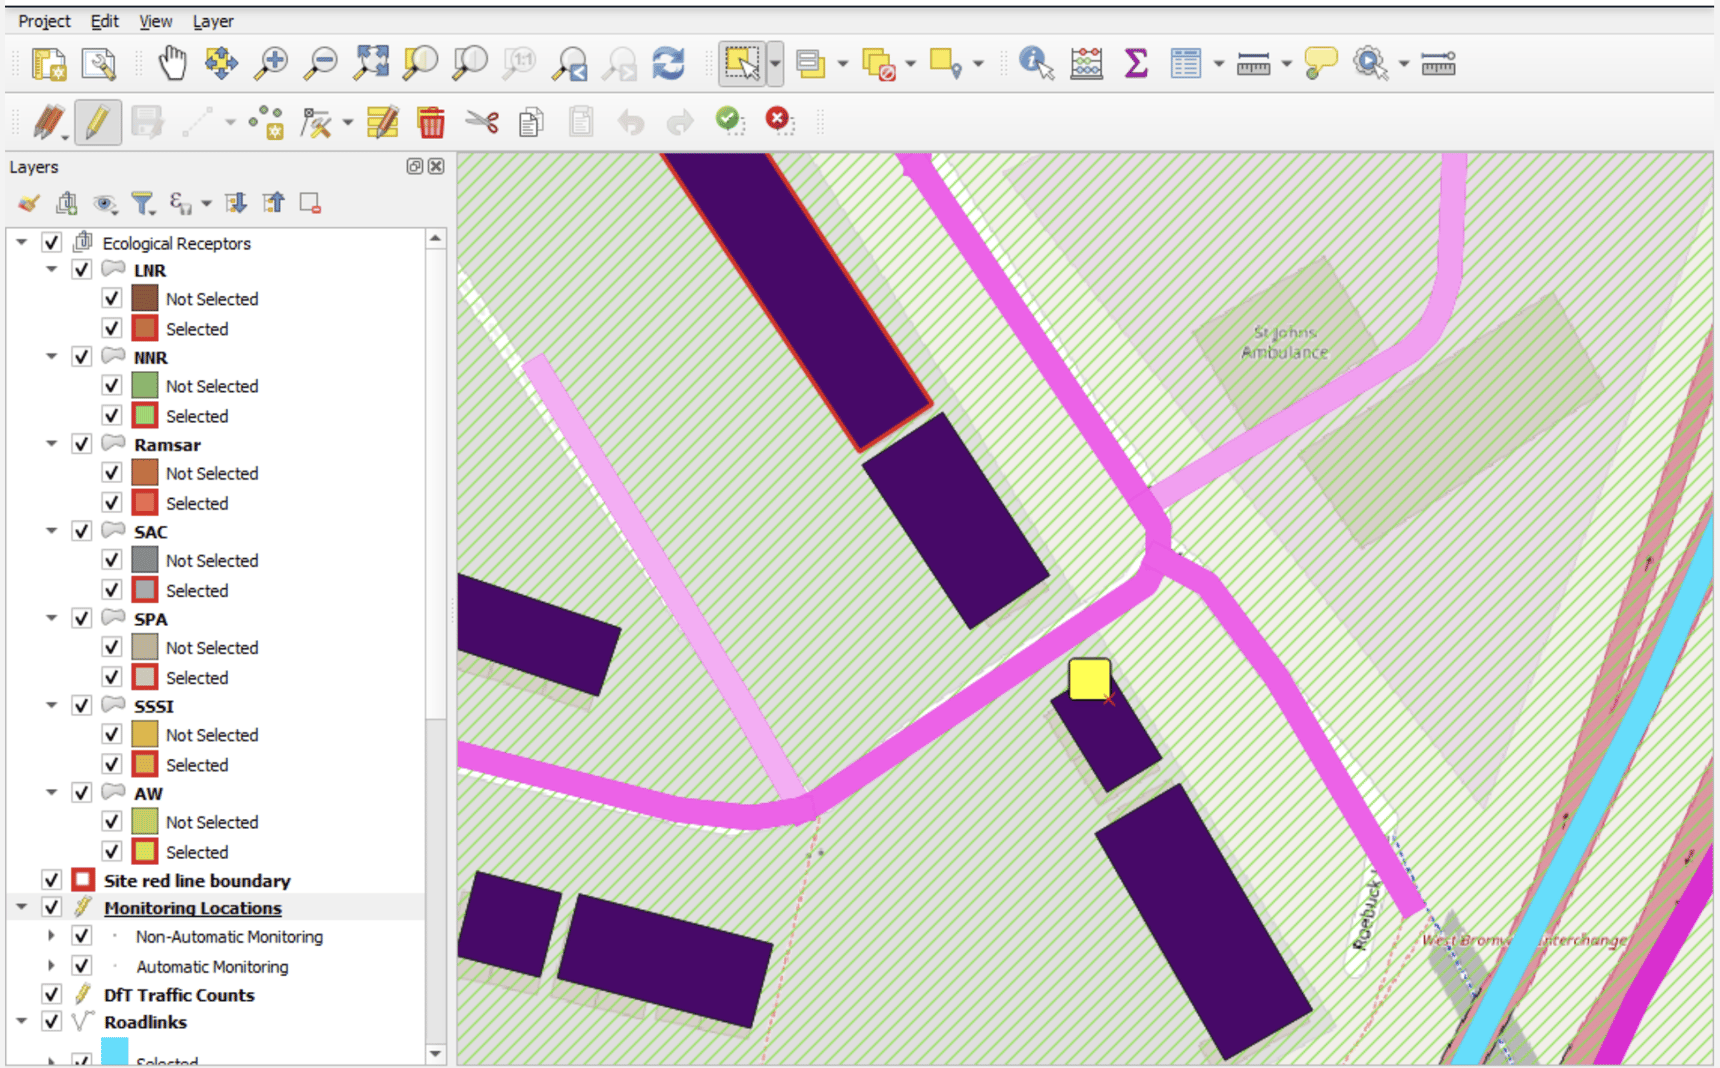Click the Statistical Summary sigma icon
The image size is (1720, 1068).
[x=1135, y=63]
